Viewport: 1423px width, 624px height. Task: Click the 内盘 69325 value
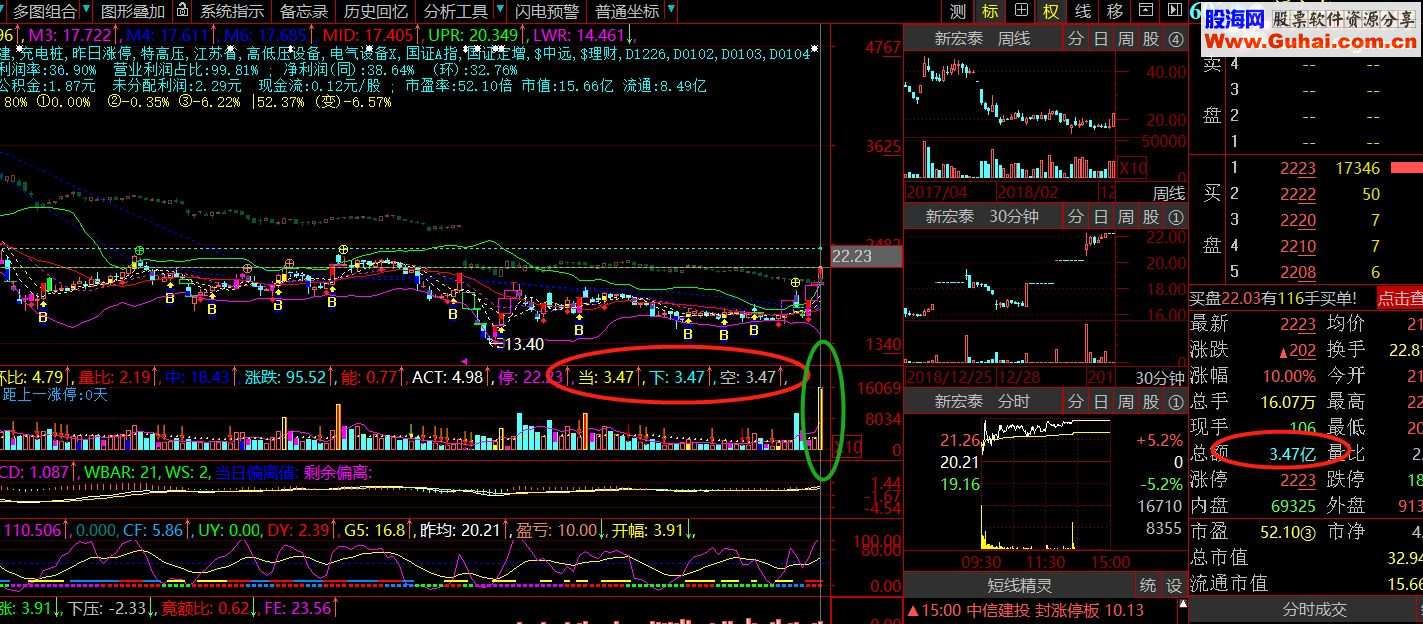click(1291, 506)
